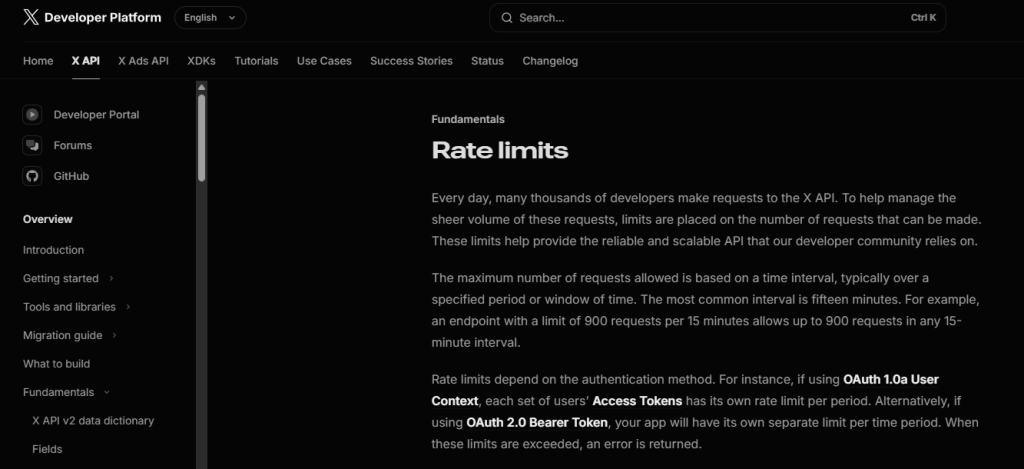This screenshot has height=469, width=1024.
Task: Click the X logo in header
Action: click(x=31, y=17)
